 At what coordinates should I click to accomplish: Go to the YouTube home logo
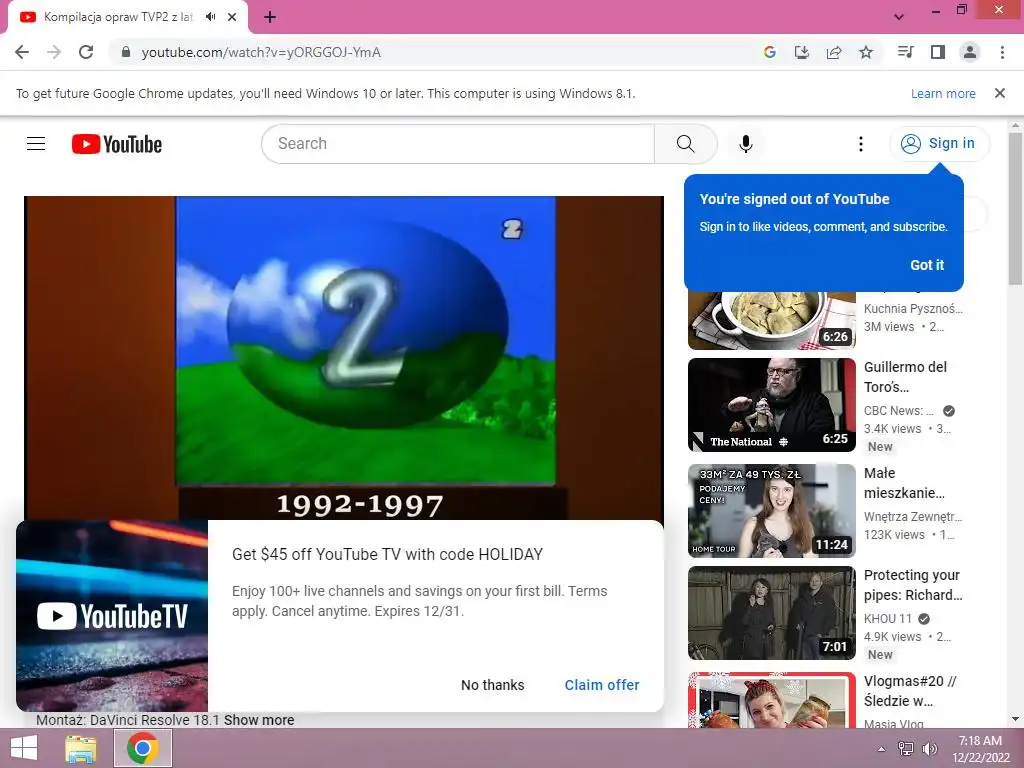click(x=117, y=144)
